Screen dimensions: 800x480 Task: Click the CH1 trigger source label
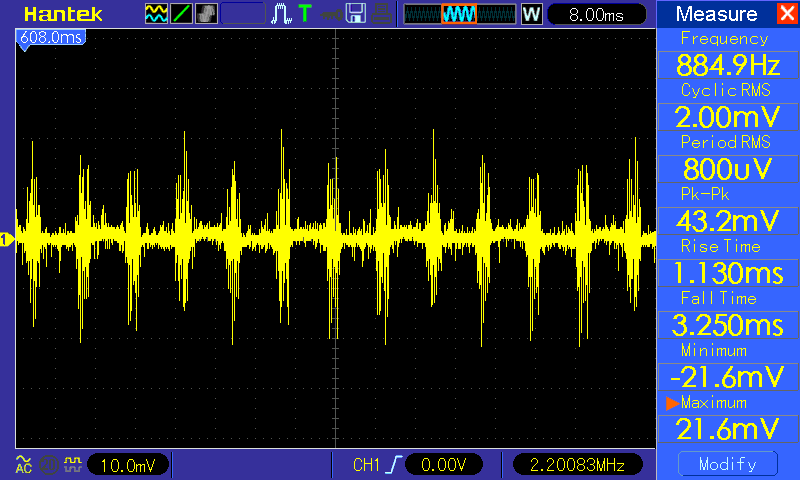[x=366, y=465]
